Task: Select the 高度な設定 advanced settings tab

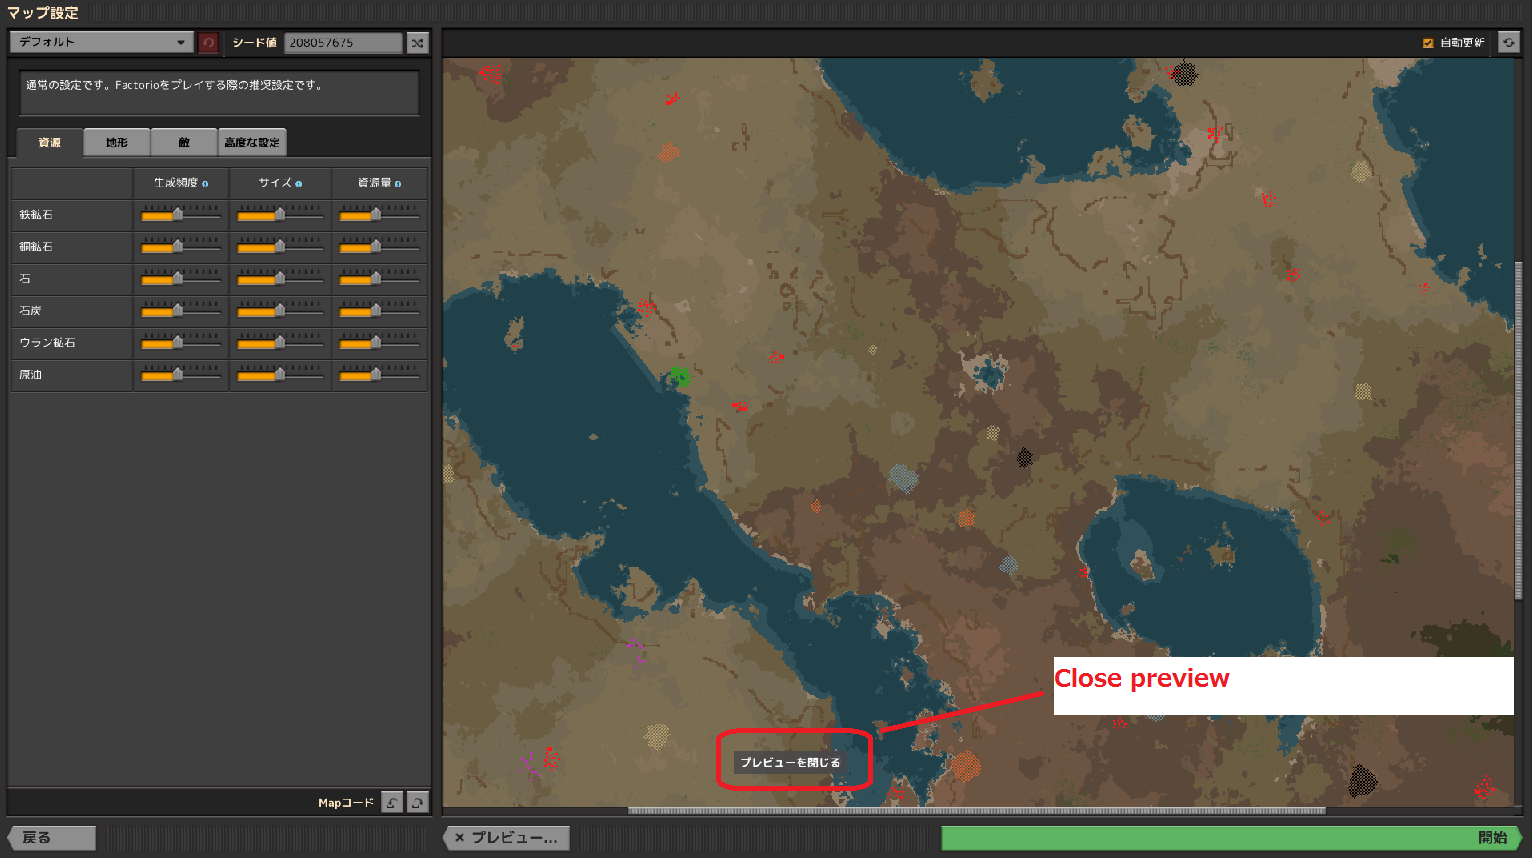Action: [252, 143]
